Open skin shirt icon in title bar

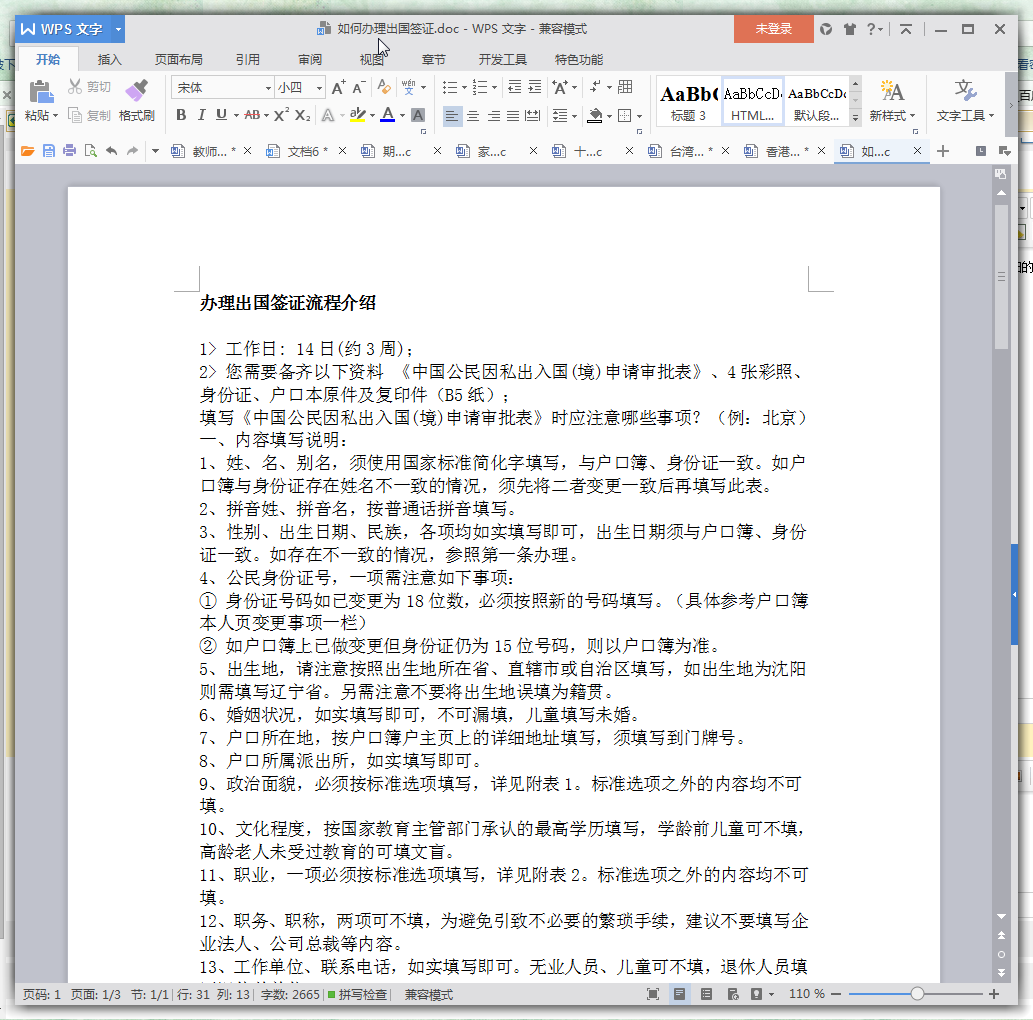click(850, 29)
